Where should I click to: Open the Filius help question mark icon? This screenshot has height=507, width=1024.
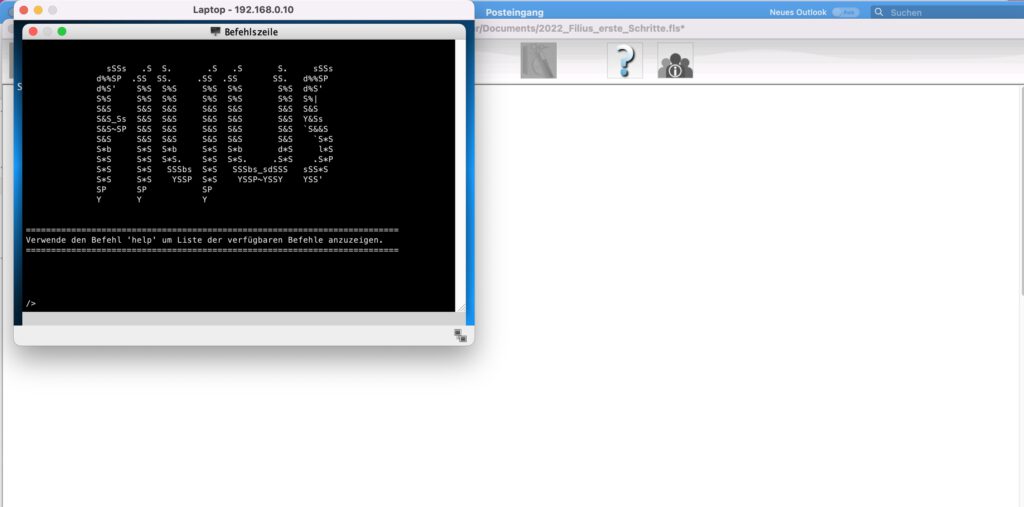[625, 61]
